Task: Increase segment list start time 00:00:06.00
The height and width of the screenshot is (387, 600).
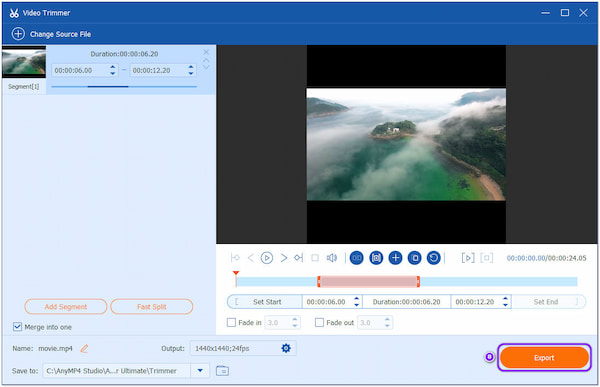Action: click(x=112, y=67)
